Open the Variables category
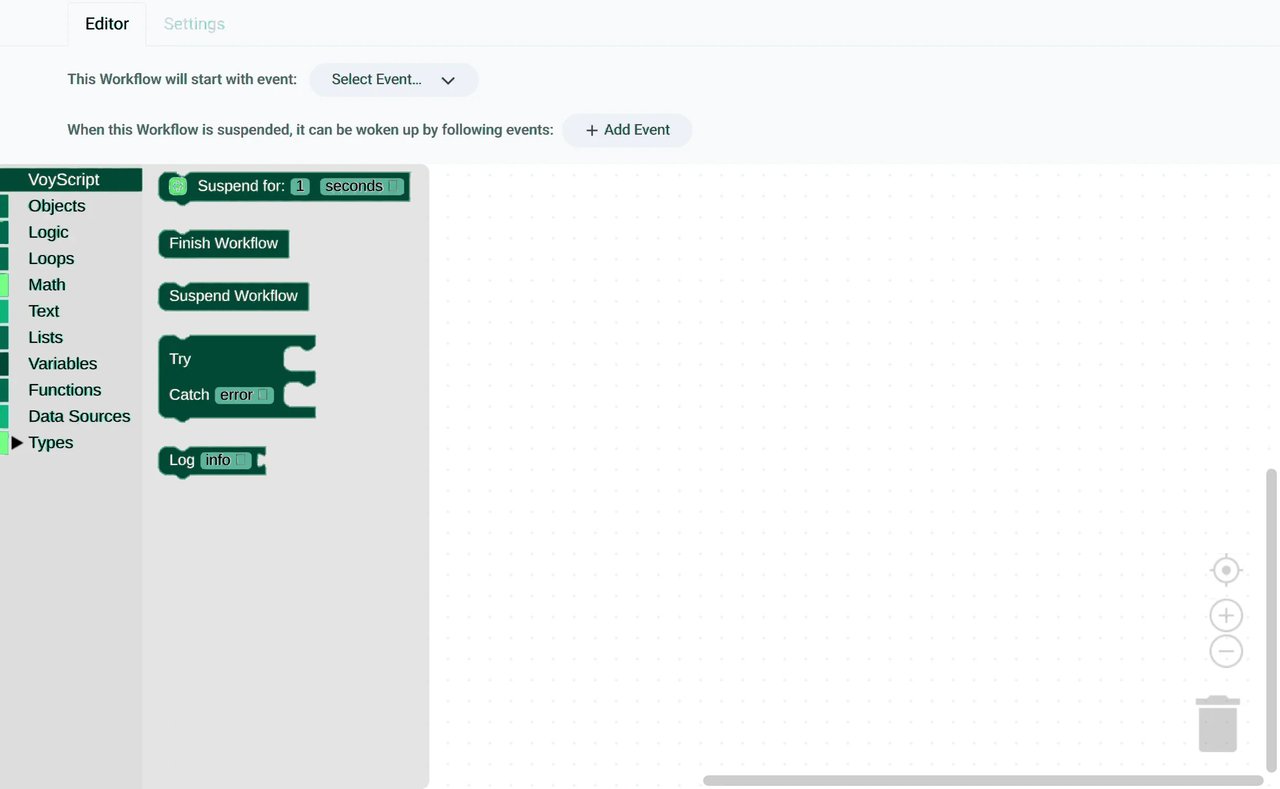 click(x=71, y=364)
